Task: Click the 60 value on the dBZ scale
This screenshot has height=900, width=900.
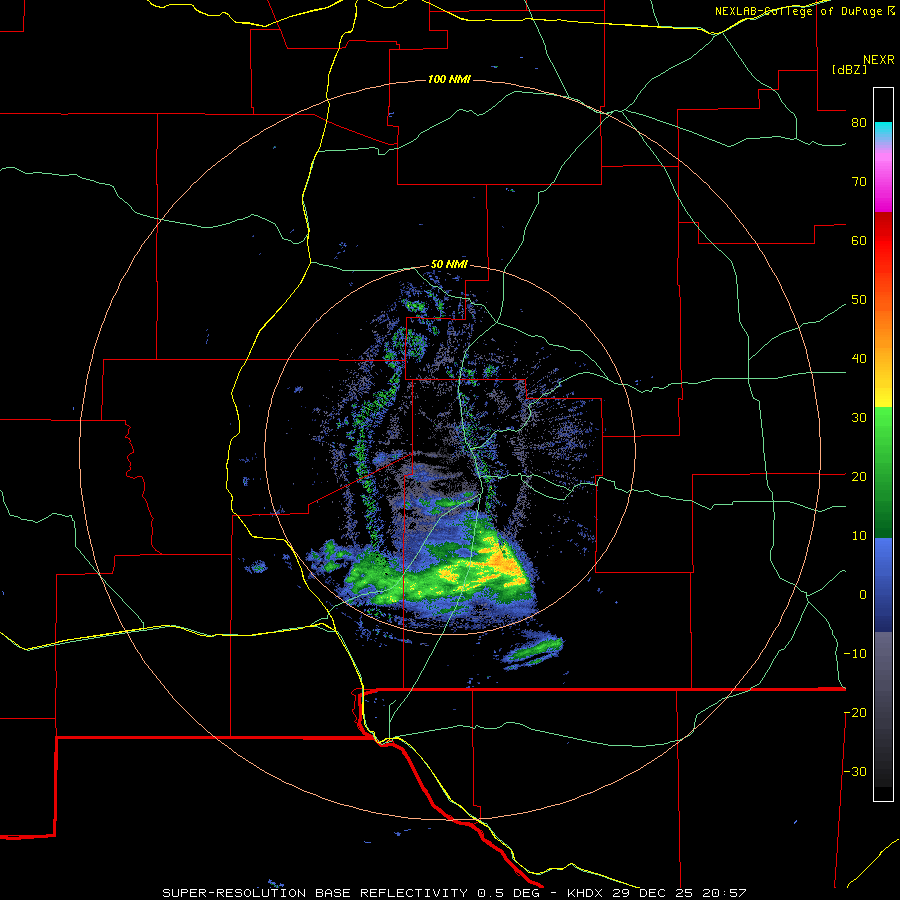Action: tap(859, 240)
